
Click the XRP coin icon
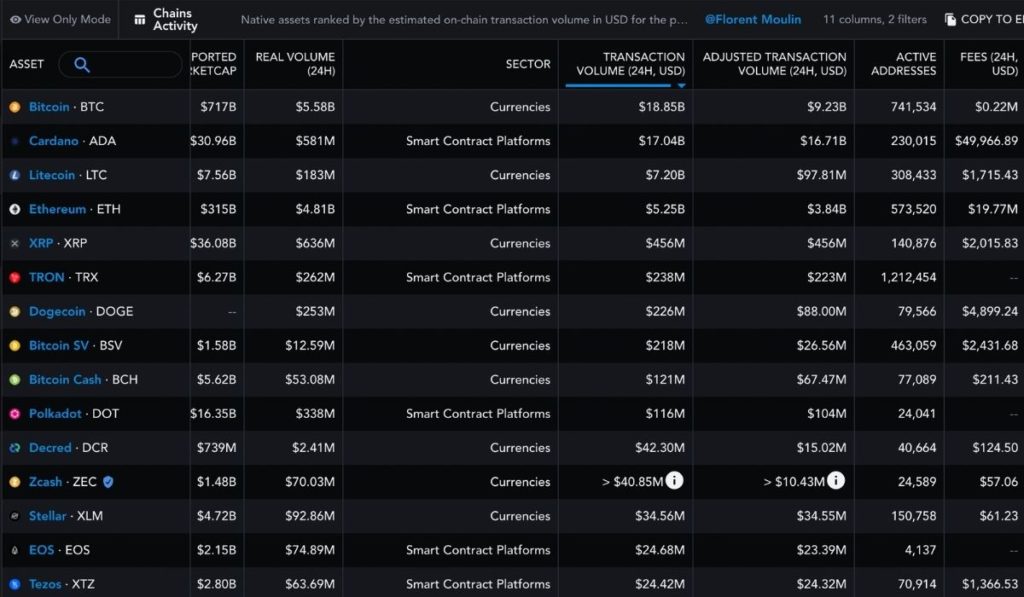(14, 243)
